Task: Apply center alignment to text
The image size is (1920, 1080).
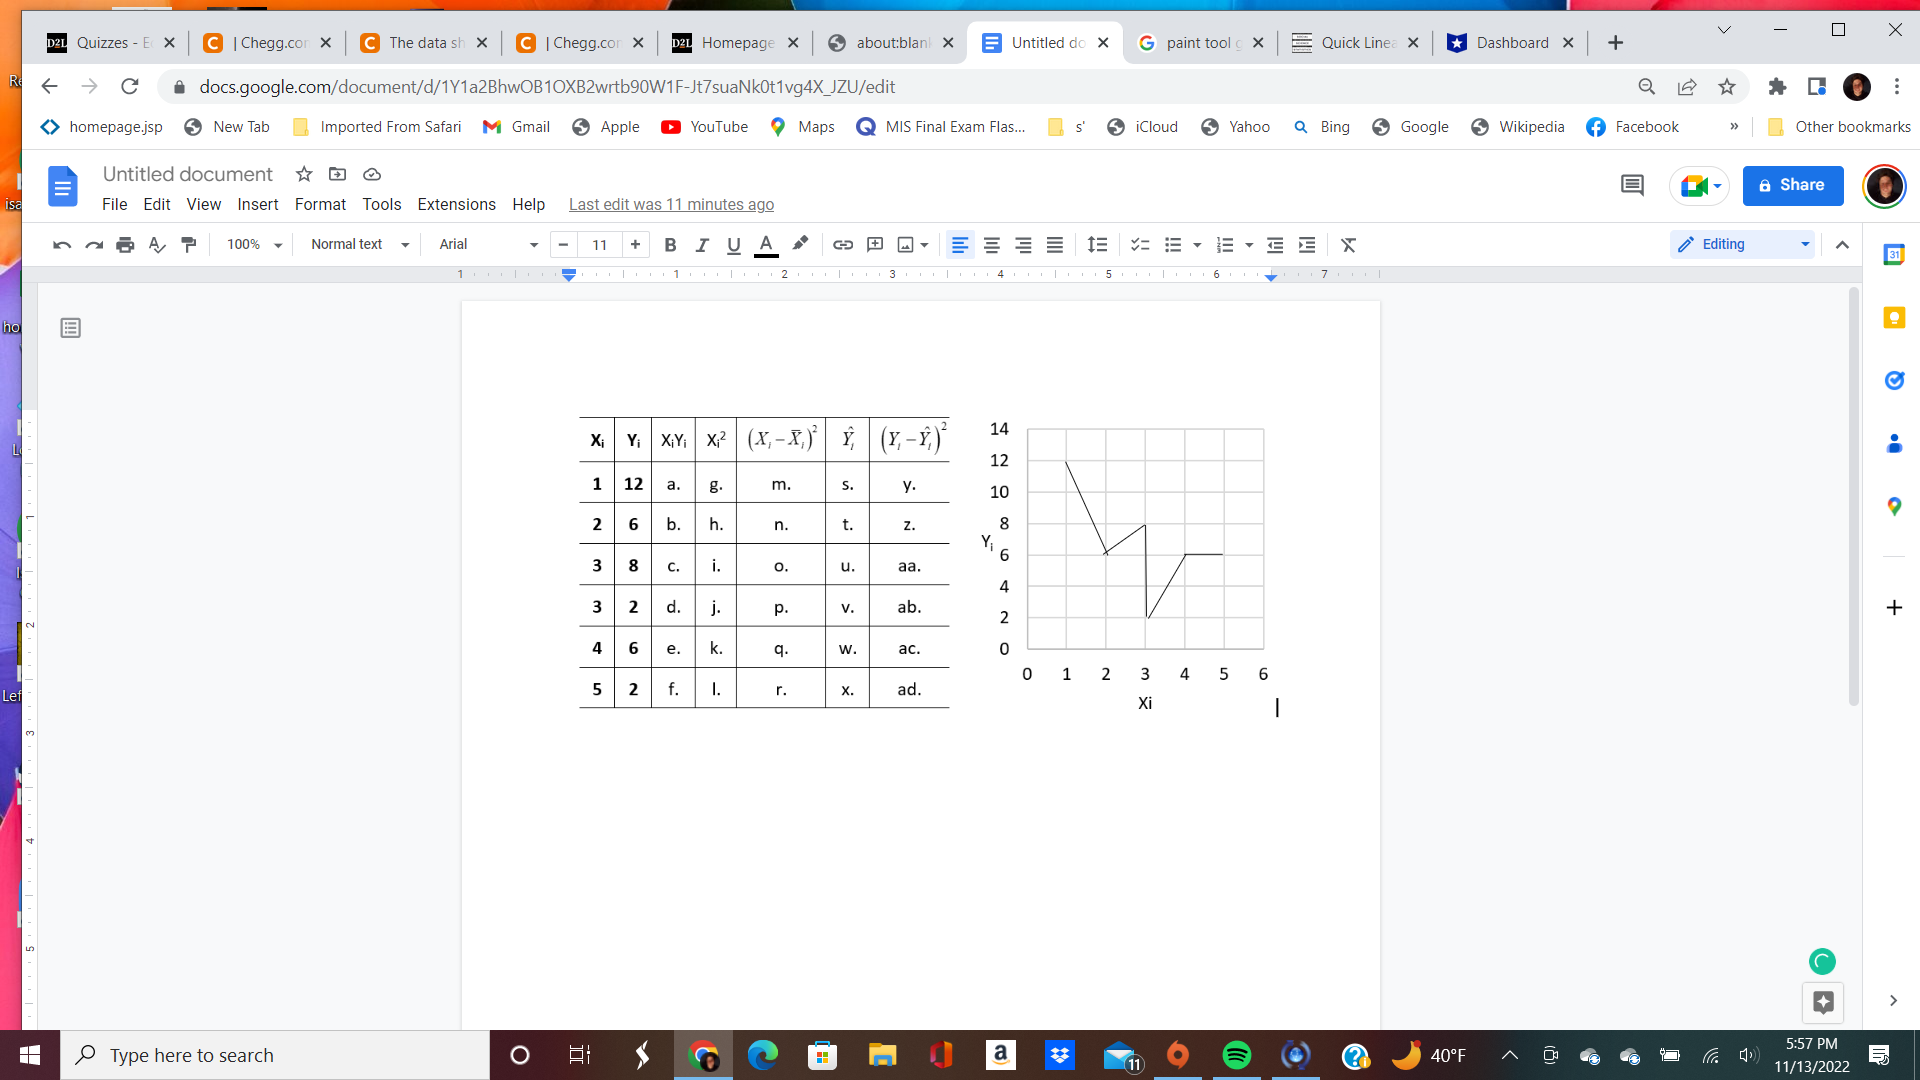Action: tap(991, 245)
